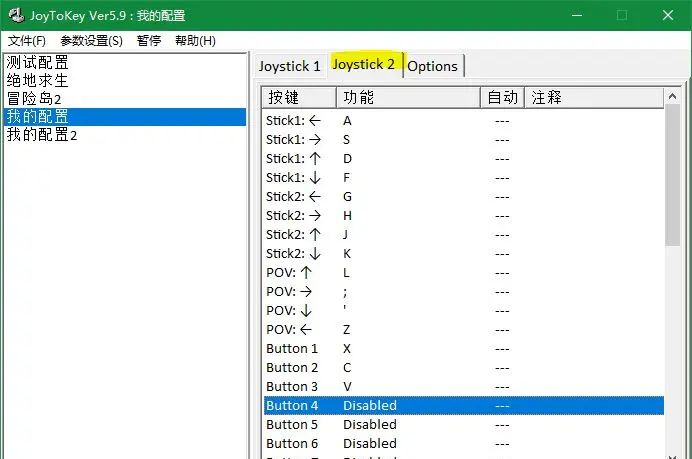
Task: Select the 我的配置2 profile
Action: 124,135
